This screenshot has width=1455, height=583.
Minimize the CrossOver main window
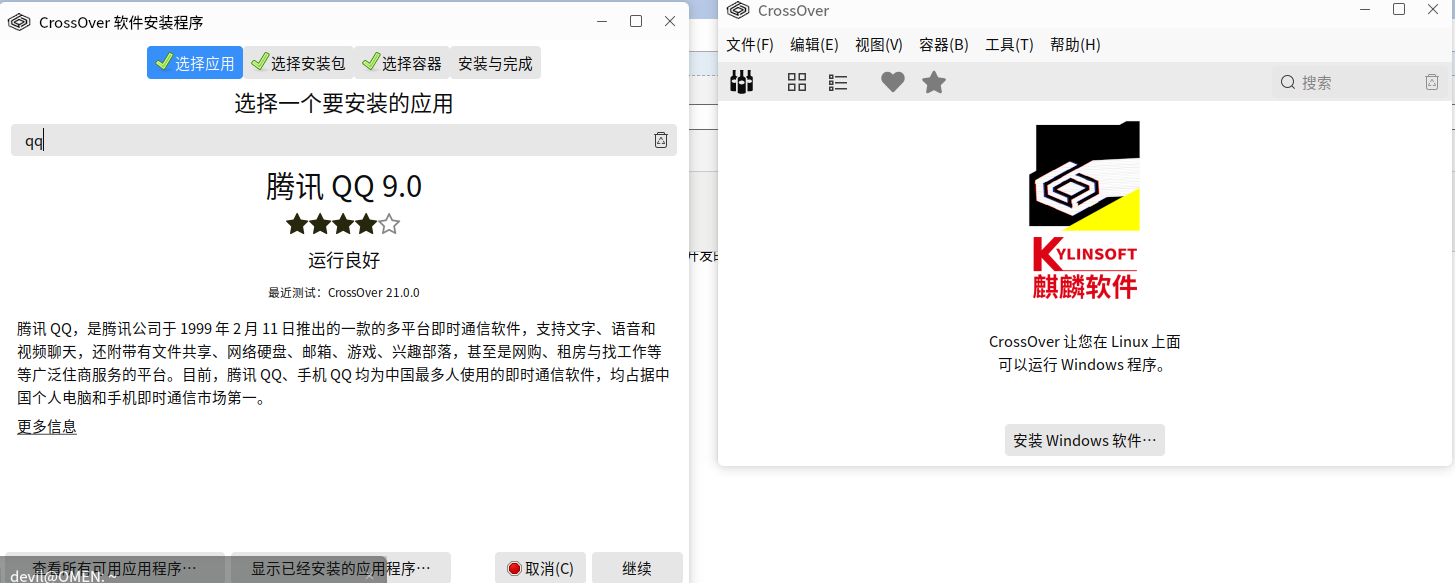(1364, 9)
